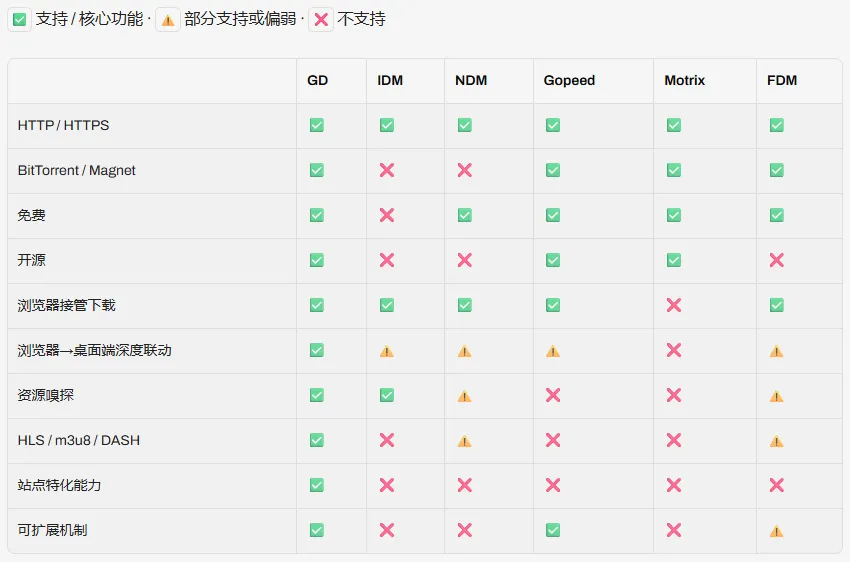Click the 资源嗅探 row label
Image resolution: width=850 pixels, height=562 pixels.
[46, 395]
